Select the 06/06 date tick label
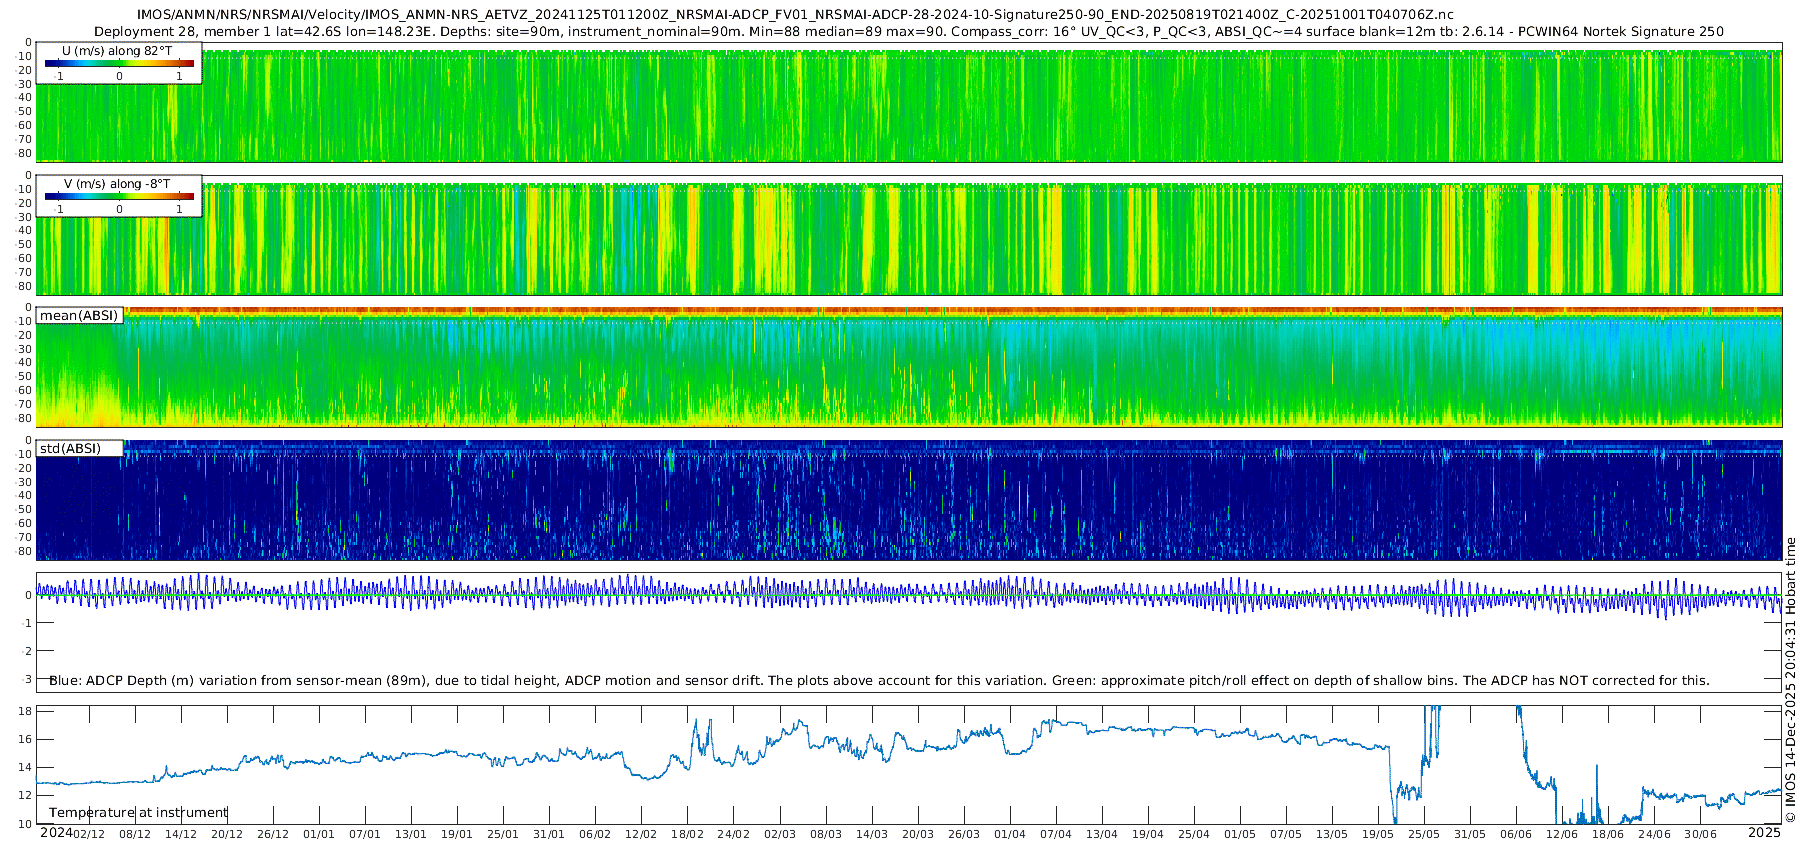This screenshot has width=1800, height=850. tap(1516, 834)
